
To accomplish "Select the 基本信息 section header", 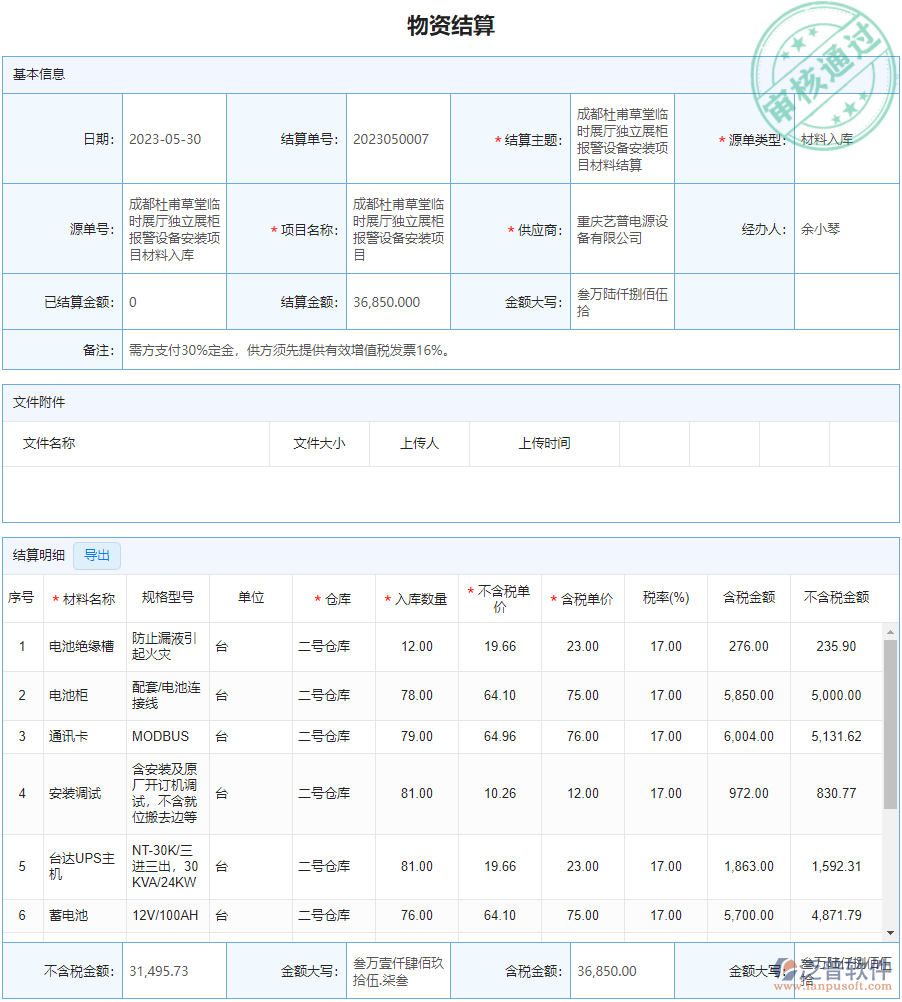I will point(36,72).
